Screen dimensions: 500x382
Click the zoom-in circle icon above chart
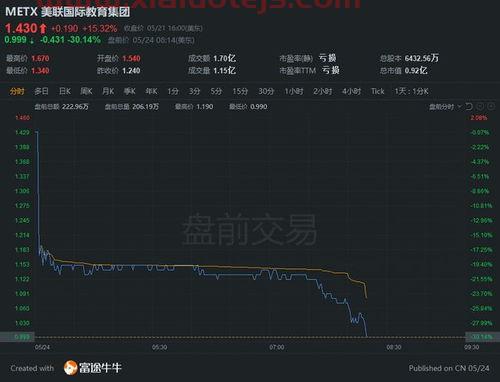click(x=491, y=106)
